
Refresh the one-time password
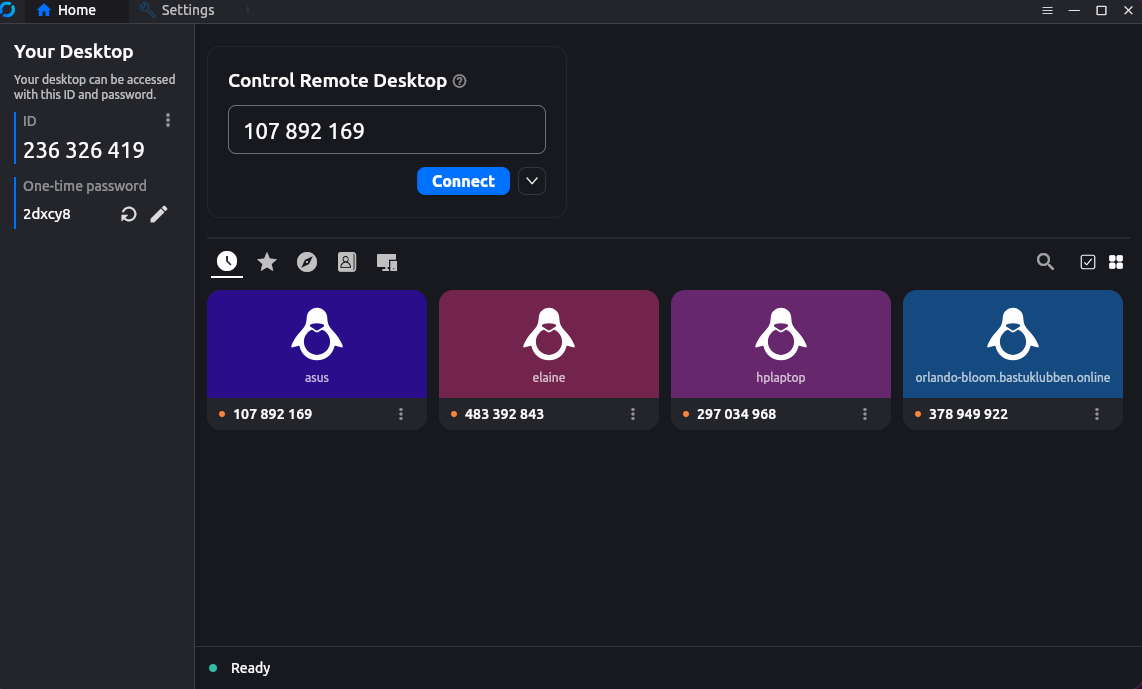128,213
